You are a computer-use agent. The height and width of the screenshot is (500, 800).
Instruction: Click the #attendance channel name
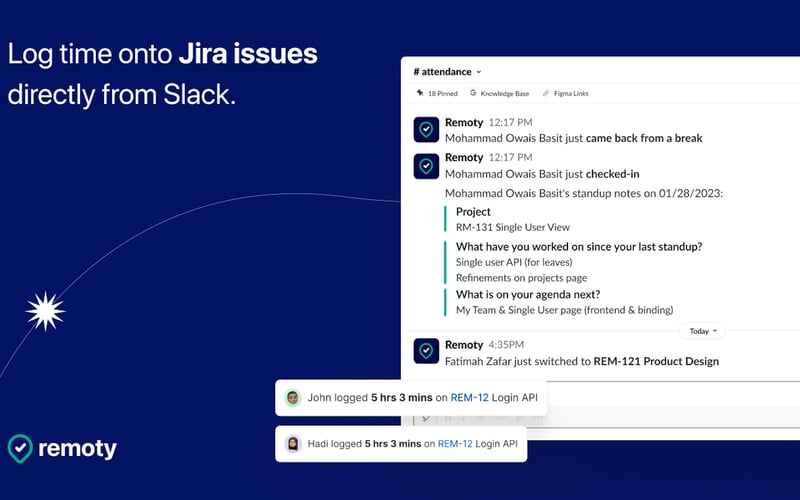tap(442, 72)
